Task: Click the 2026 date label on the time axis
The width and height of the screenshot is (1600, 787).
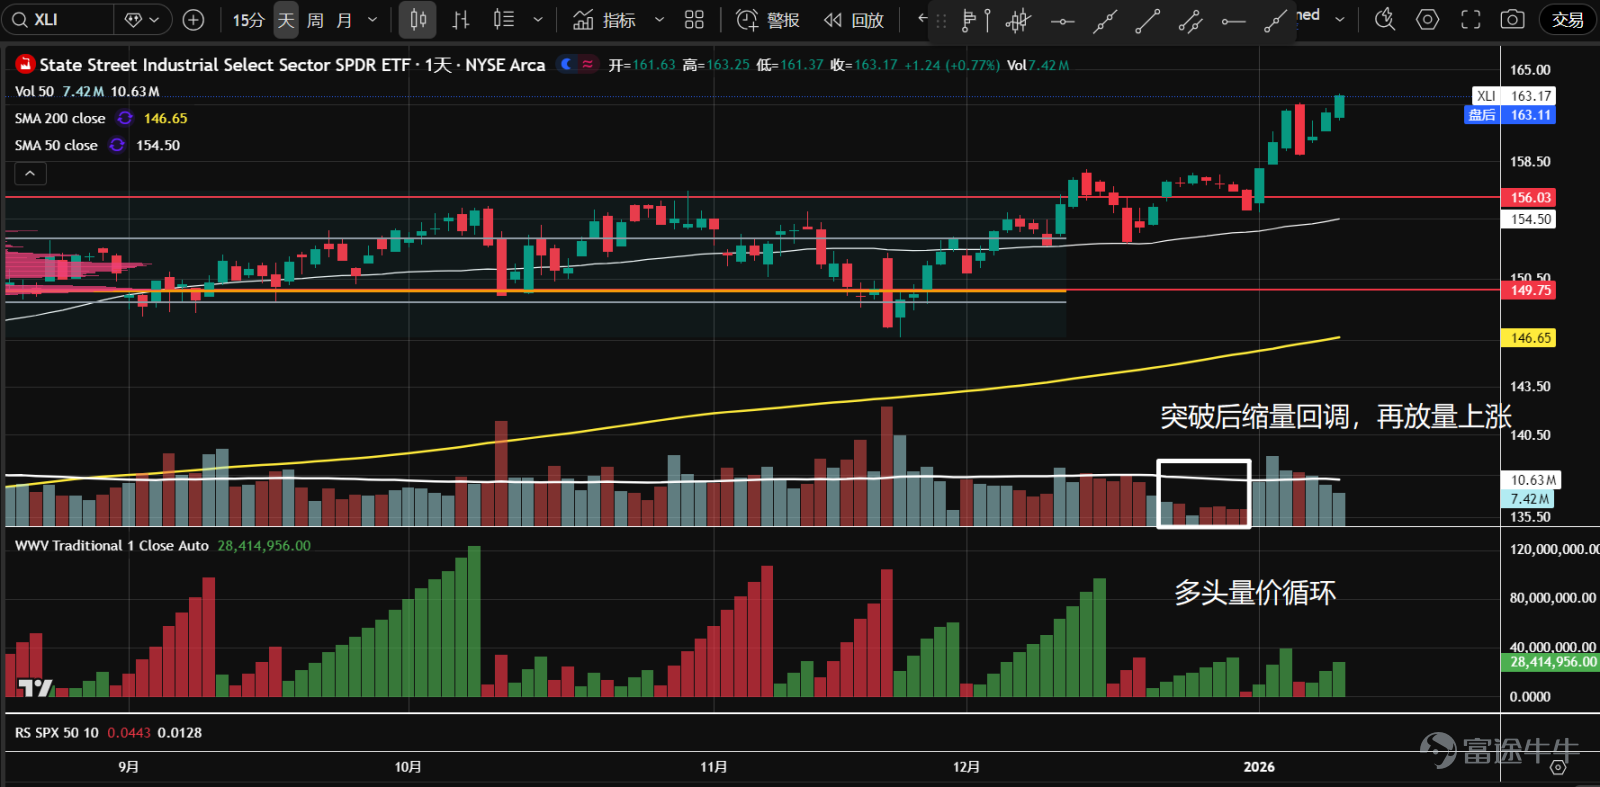Action: pos(1259,767)
